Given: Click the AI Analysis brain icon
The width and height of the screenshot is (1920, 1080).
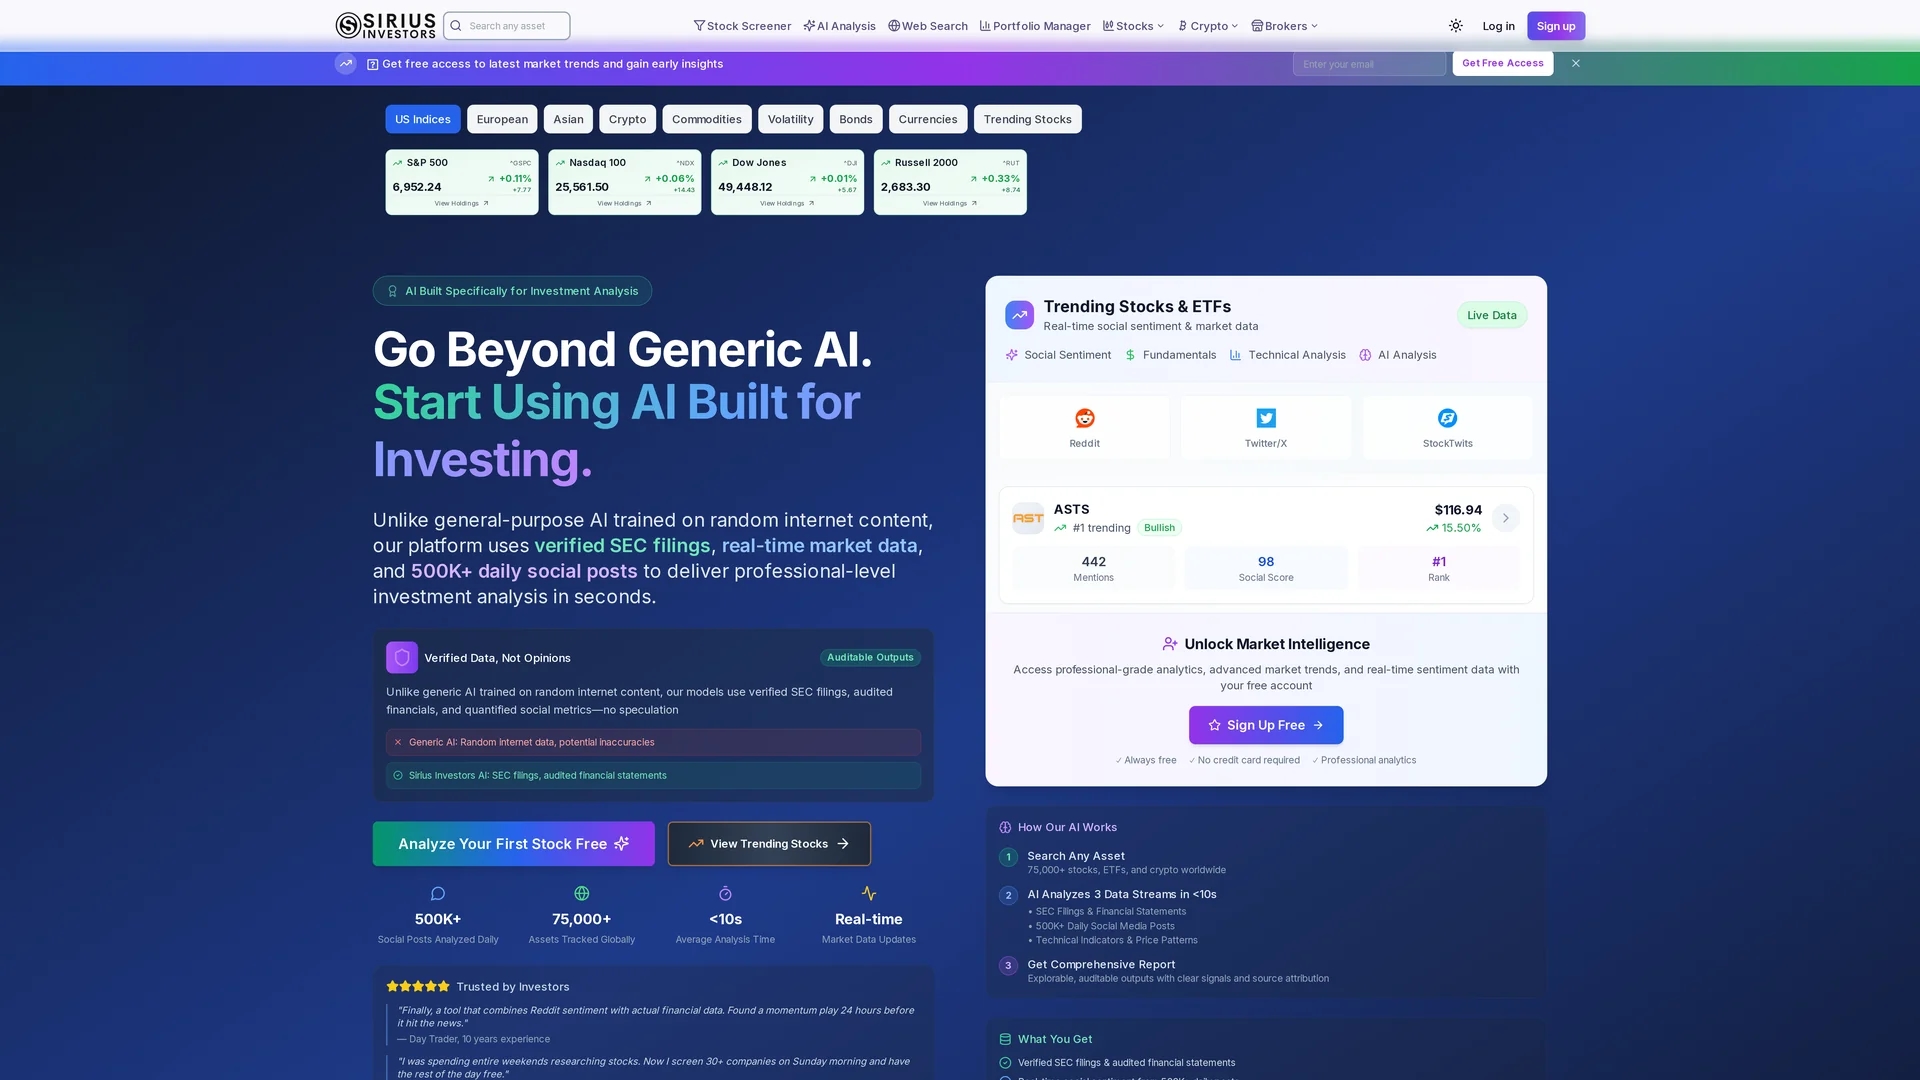Looking at the screenshot, I should point(1365,355).
